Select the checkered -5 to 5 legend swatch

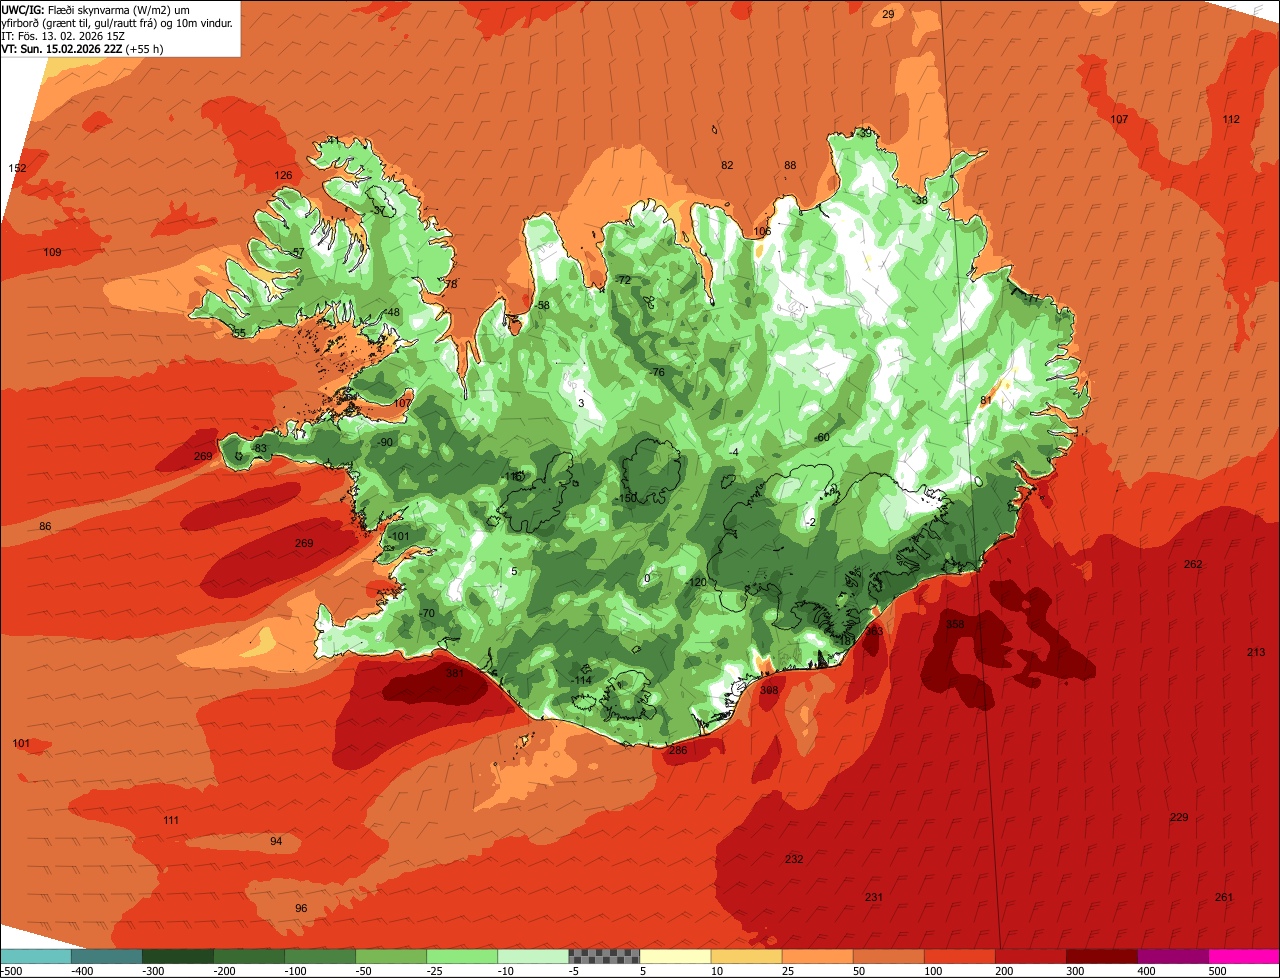tap(604, 956)
